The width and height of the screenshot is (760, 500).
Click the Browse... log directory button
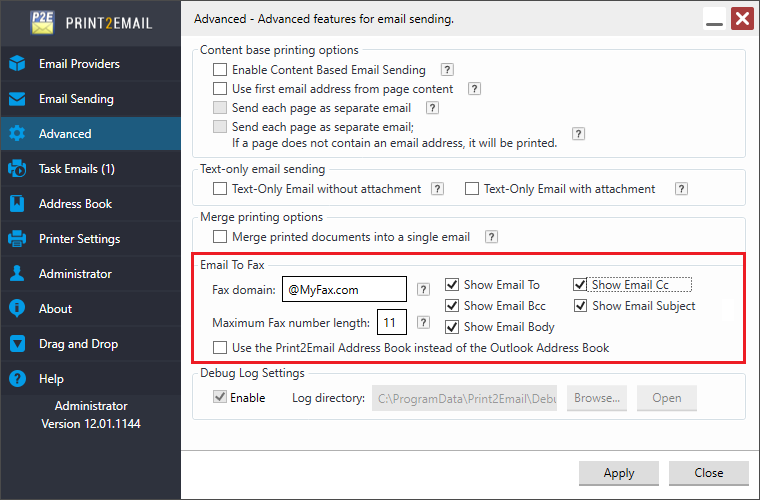(x=597, y=398)
